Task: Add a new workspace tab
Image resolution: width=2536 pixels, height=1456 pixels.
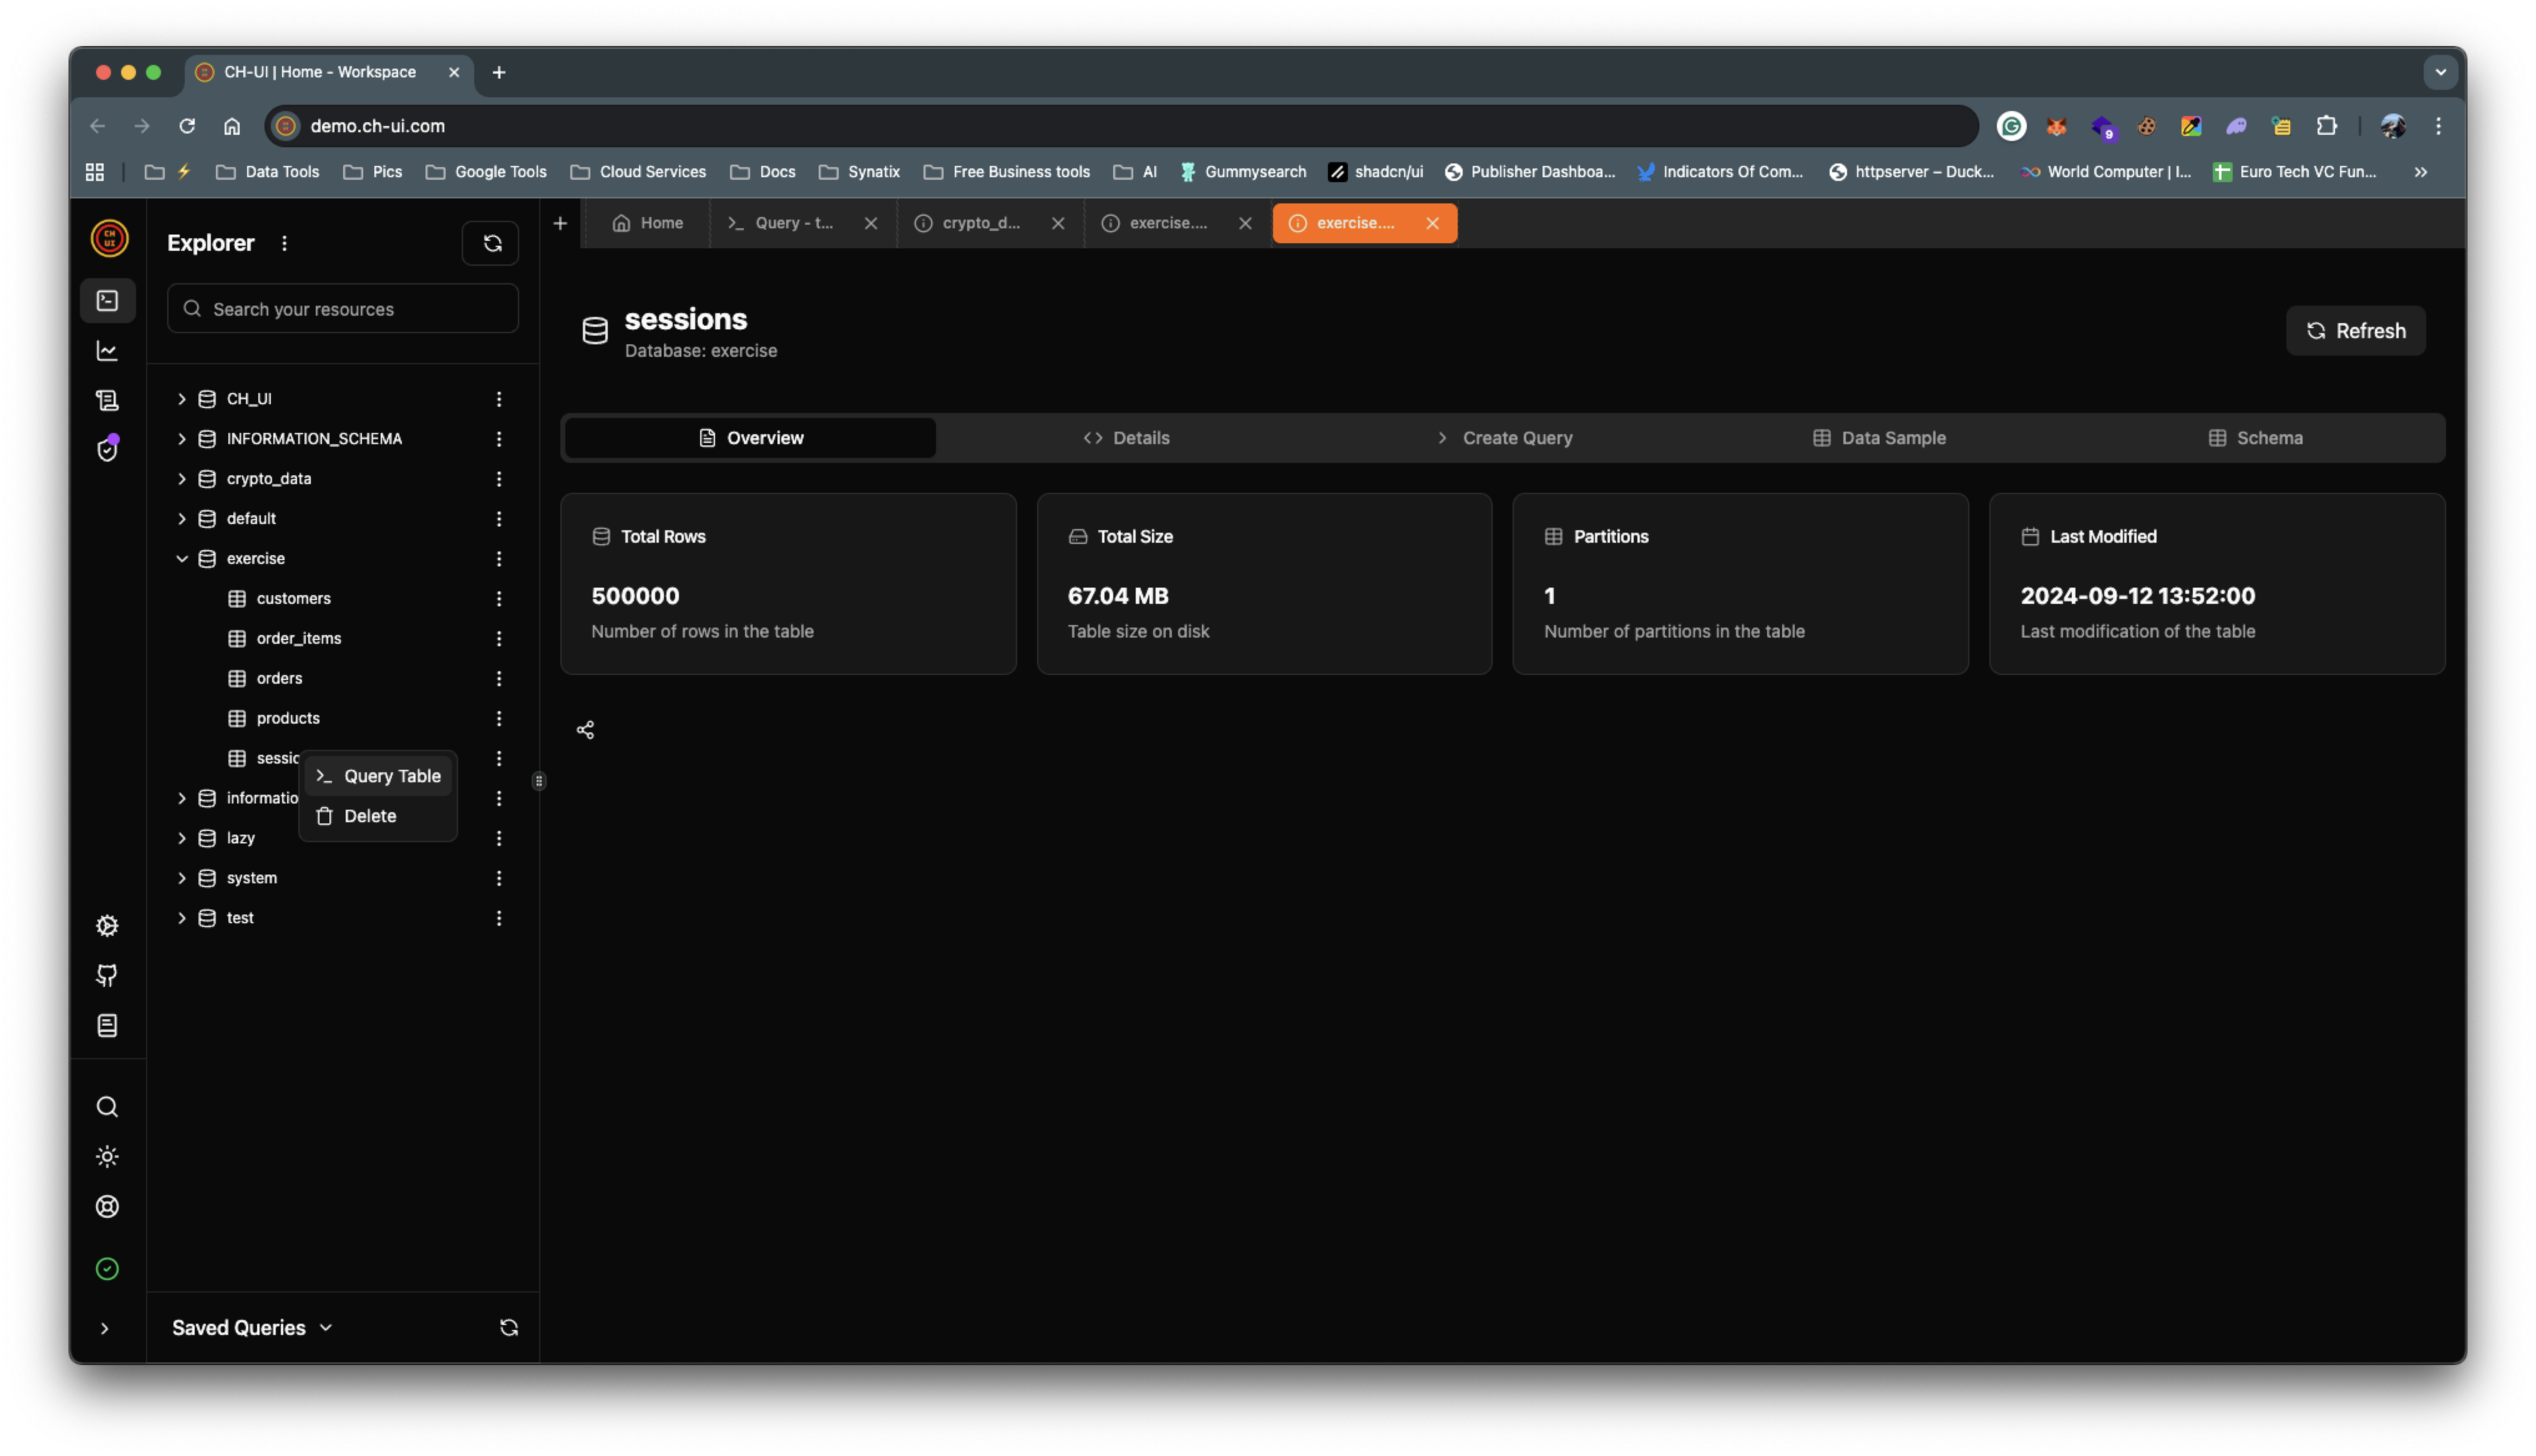Action: point(560,223)
